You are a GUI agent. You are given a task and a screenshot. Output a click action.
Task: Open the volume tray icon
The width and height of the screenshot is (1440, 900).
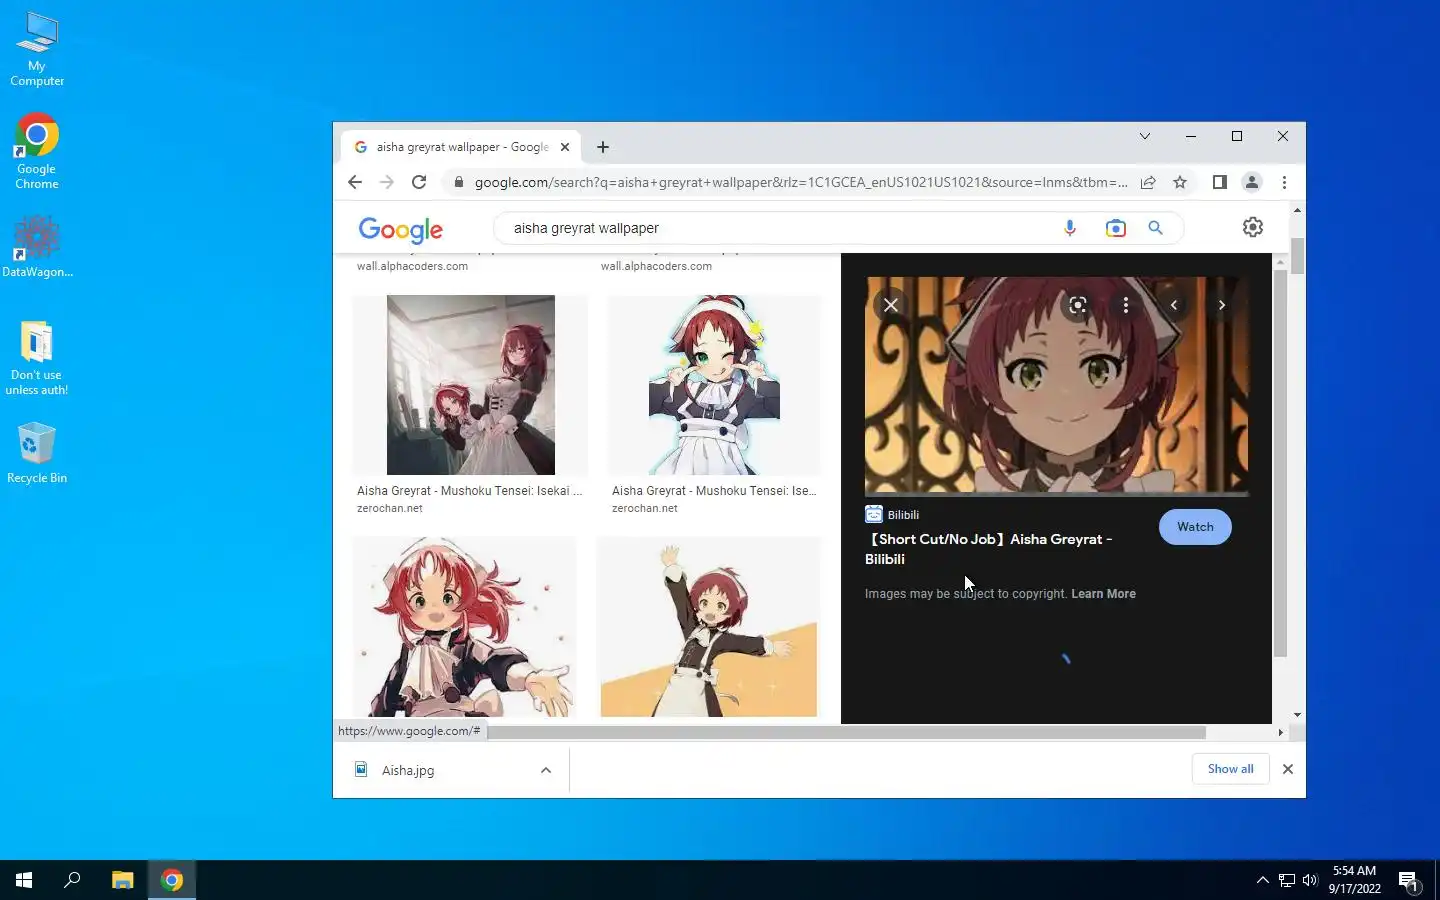coord(1310,881)
